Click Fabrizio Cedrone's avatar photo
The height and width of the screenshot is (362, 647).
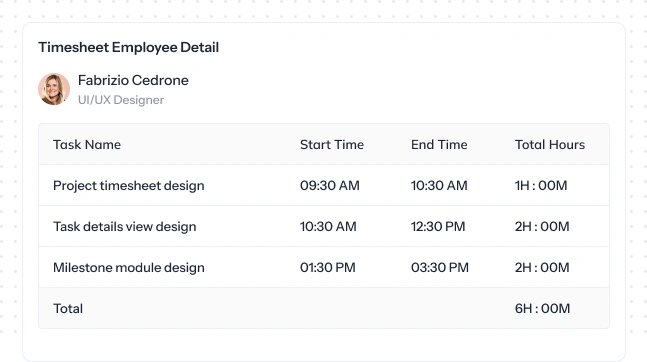[54, 89]
